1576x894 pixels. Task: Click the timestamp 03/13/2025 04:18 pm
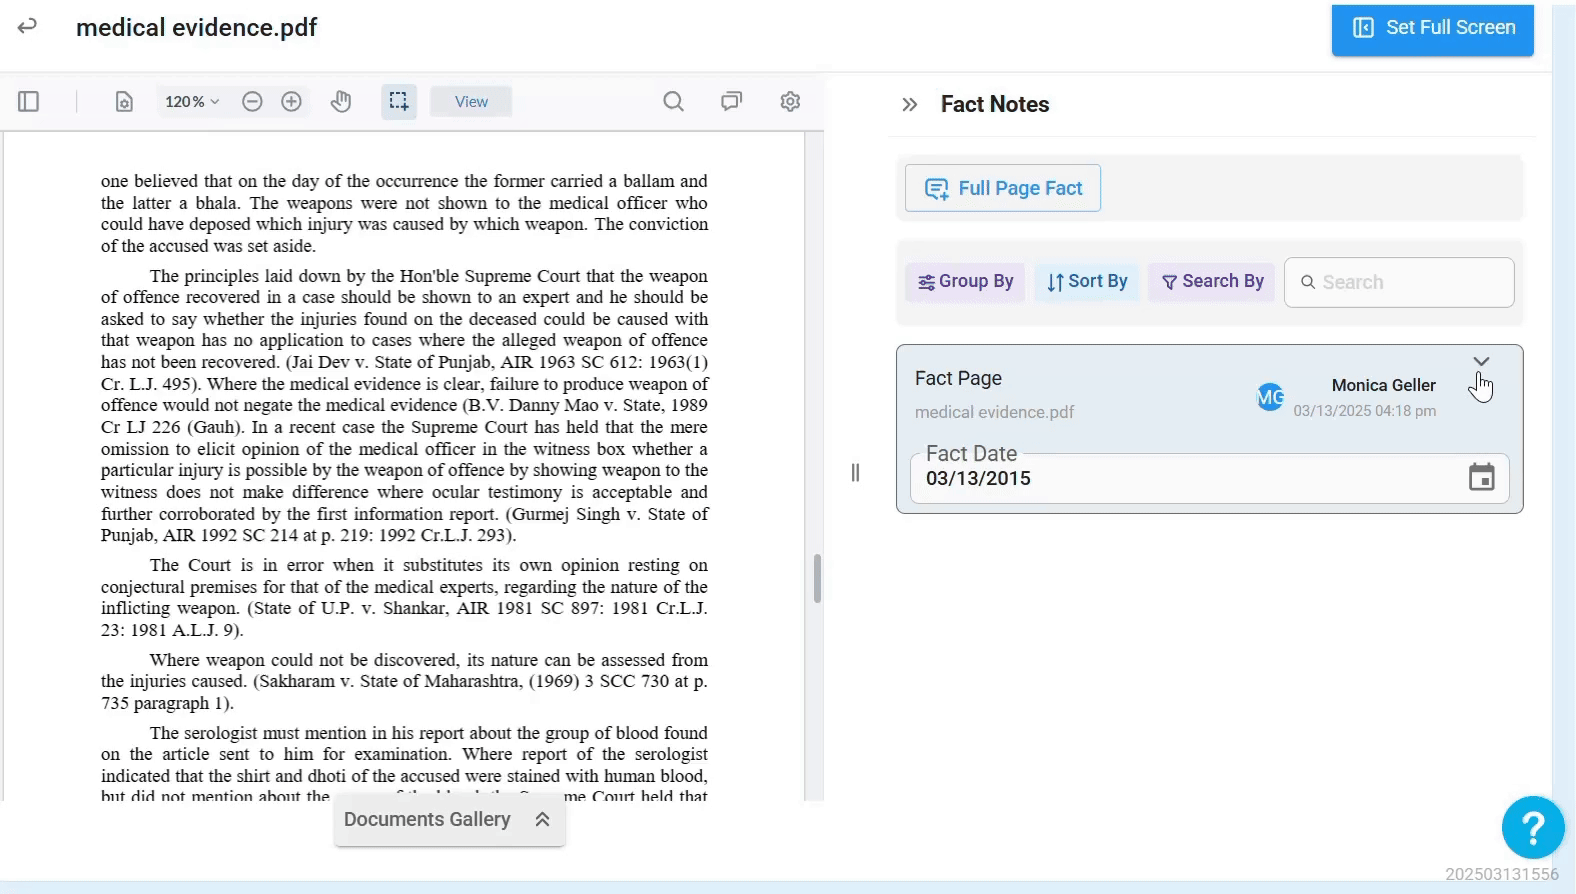pyautogui.click(x=1364, y=411)
